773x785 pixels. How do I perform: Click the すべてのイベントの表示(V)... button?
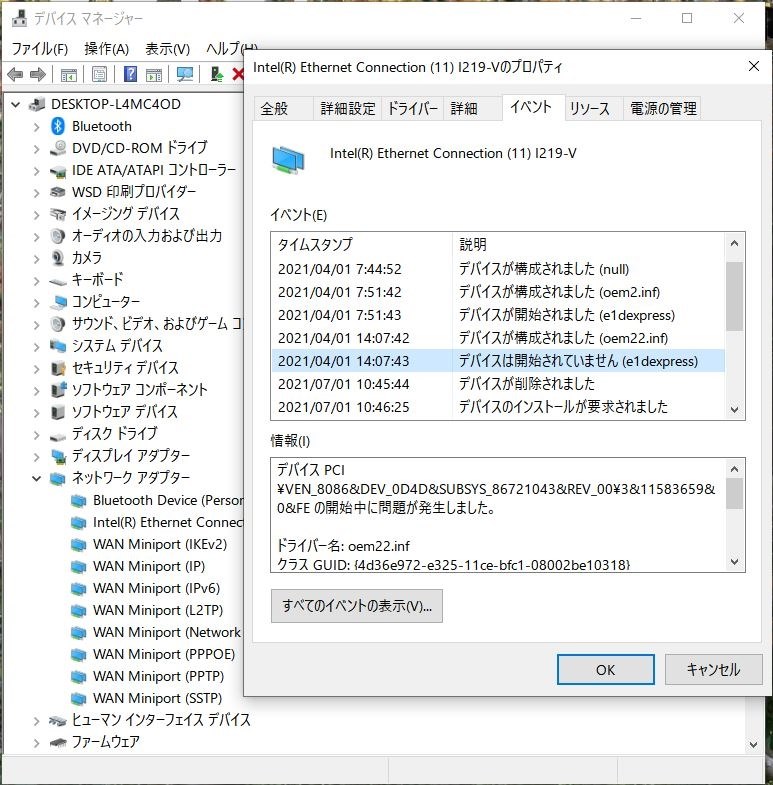click(x=356, y=606)
